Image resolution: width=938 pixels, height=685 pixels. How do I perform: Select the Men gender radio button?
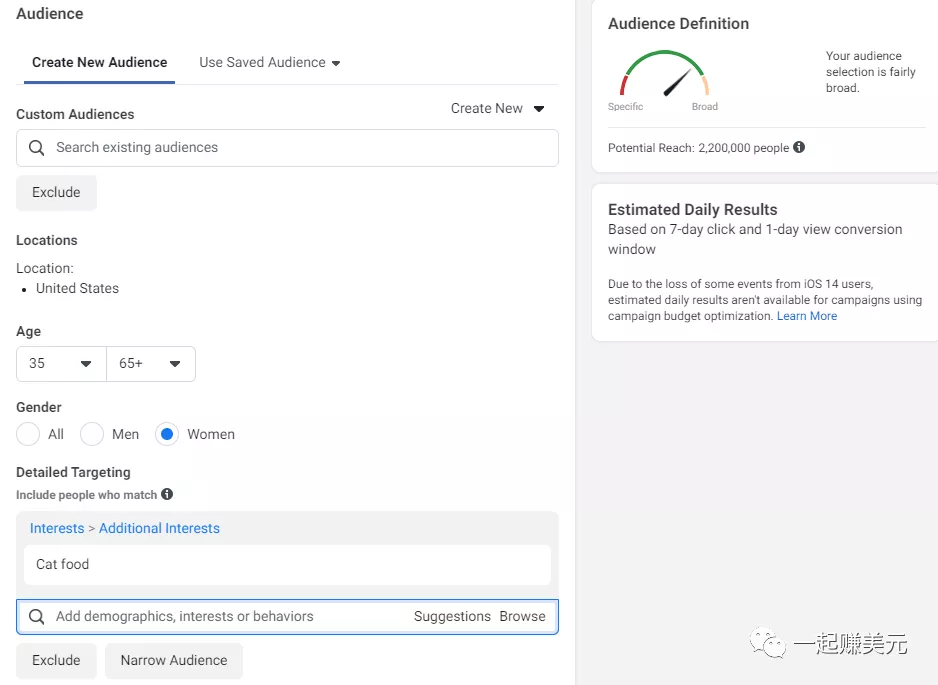pos(92,434)
